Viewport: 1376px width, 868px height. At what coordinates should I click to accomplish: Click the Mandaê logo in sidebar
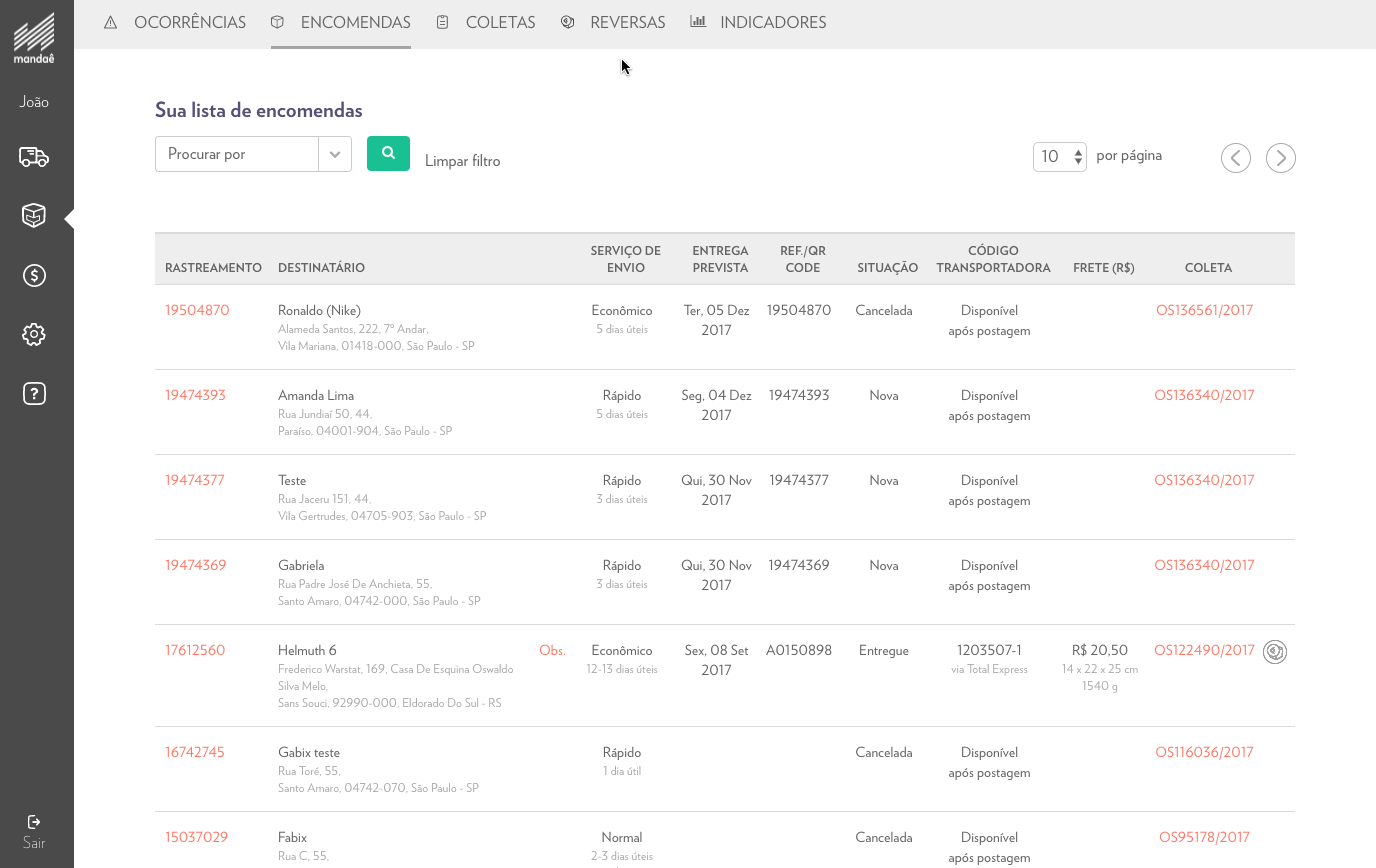point(34,40)
